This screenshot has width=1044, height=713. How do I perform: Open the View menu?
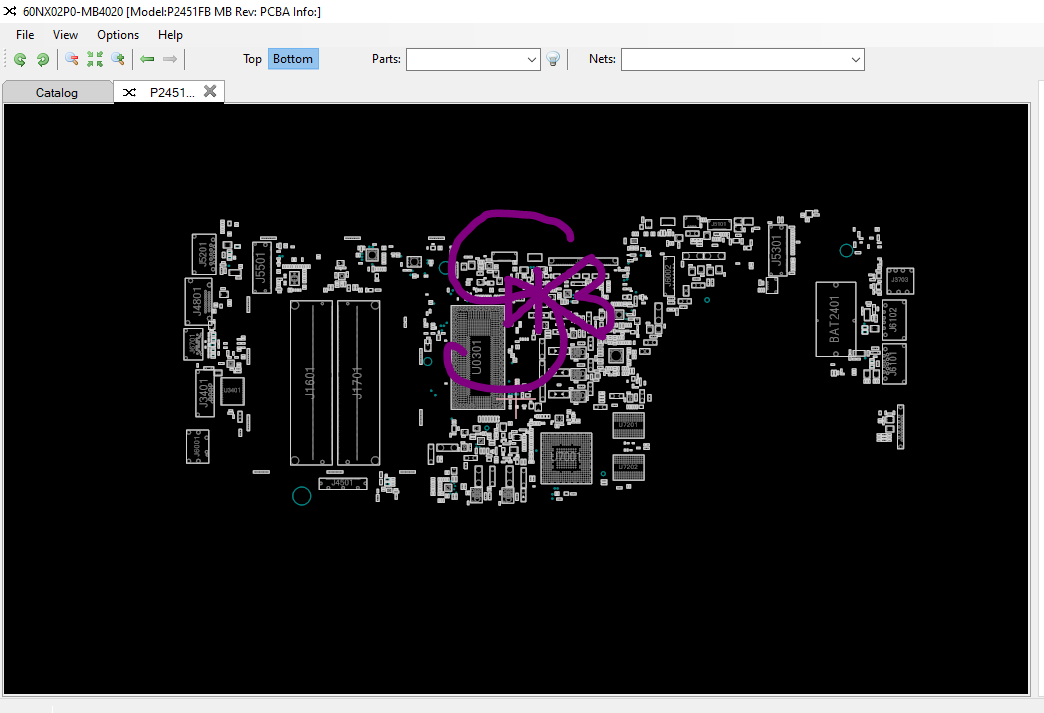click(65, 35)
